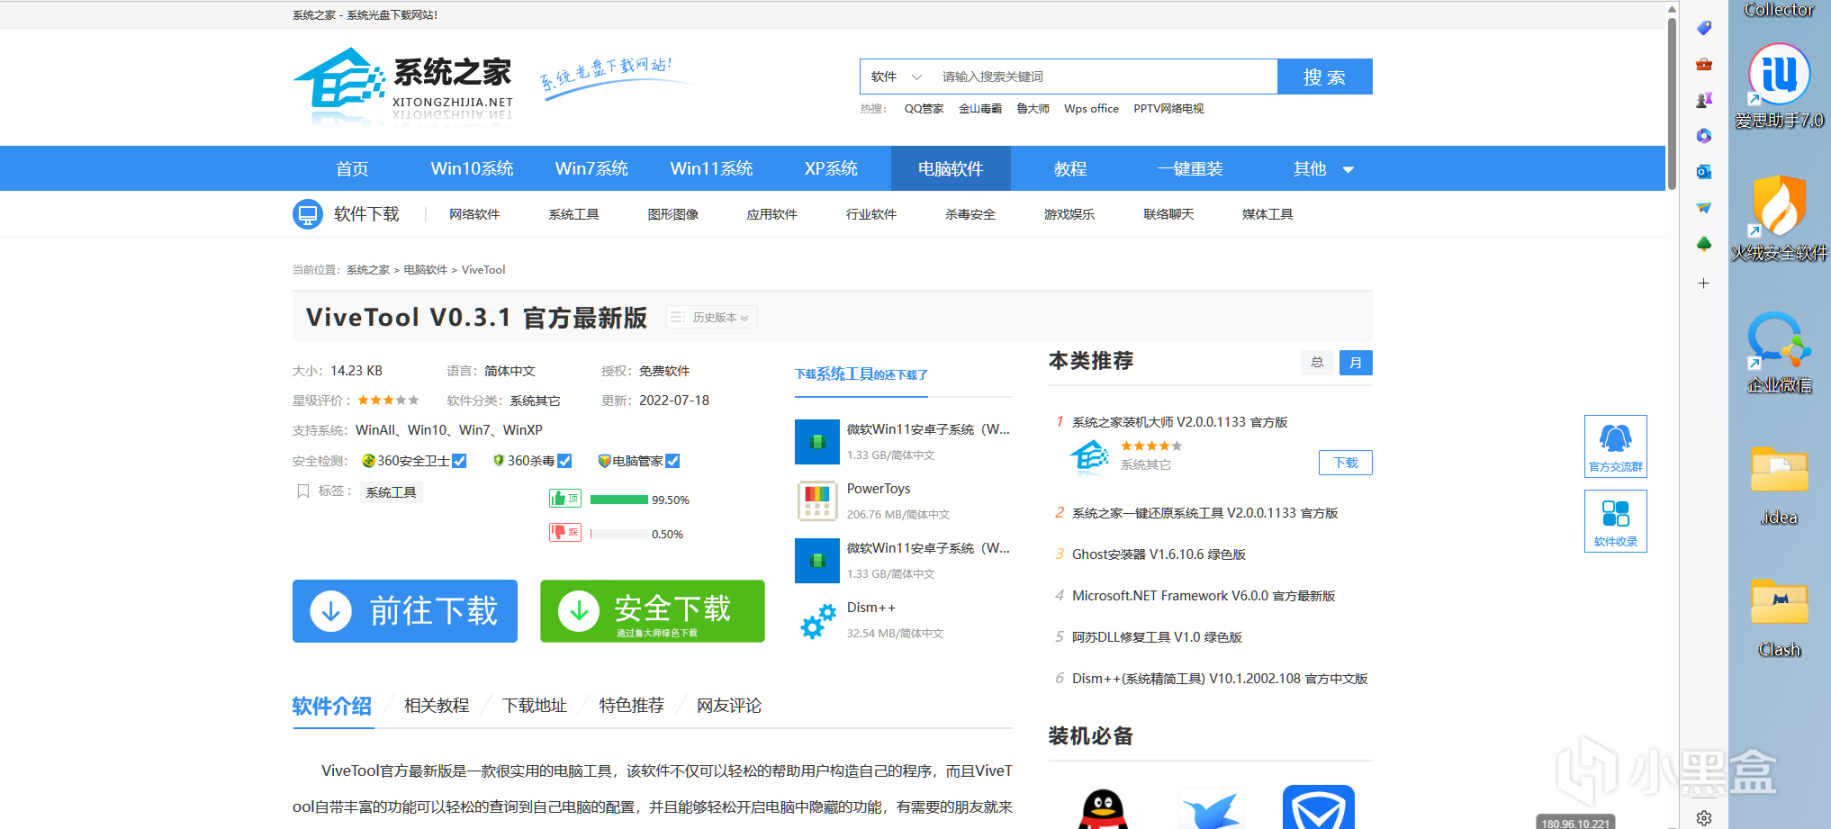
Task: Click the five-star rating under 星级评价
Action: (389, 400)
